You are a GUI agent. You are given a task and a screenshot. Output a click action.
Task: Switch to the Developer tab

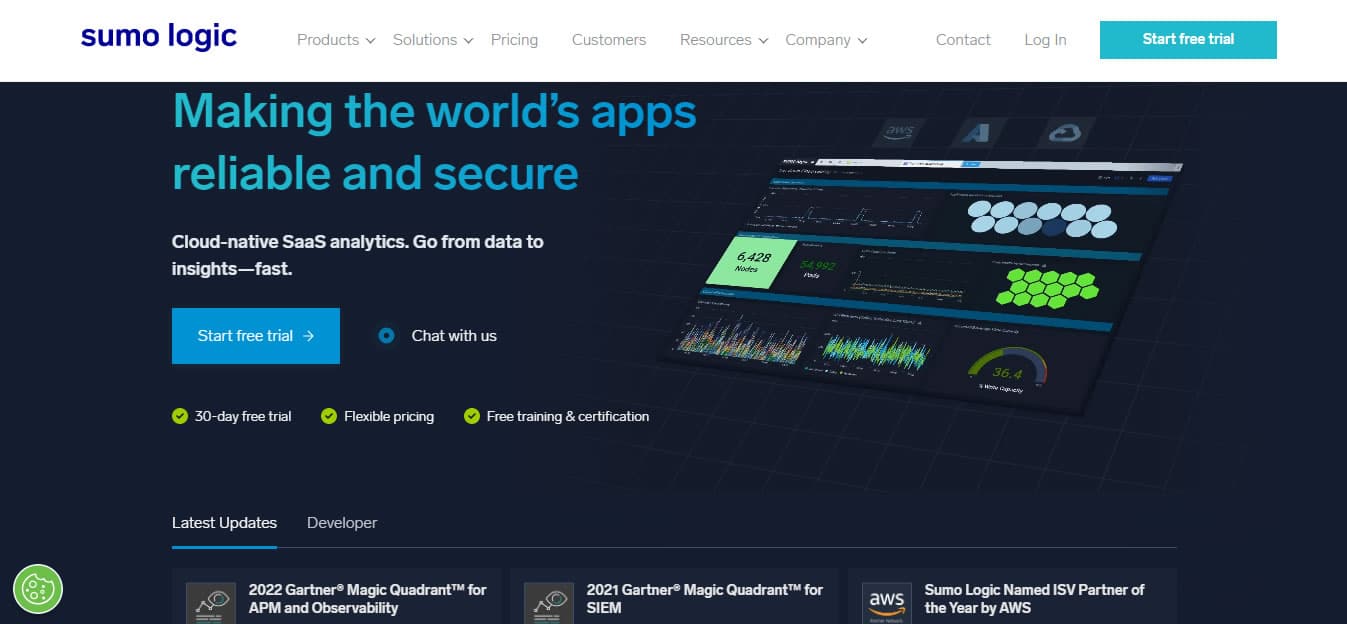click(342, 523)
